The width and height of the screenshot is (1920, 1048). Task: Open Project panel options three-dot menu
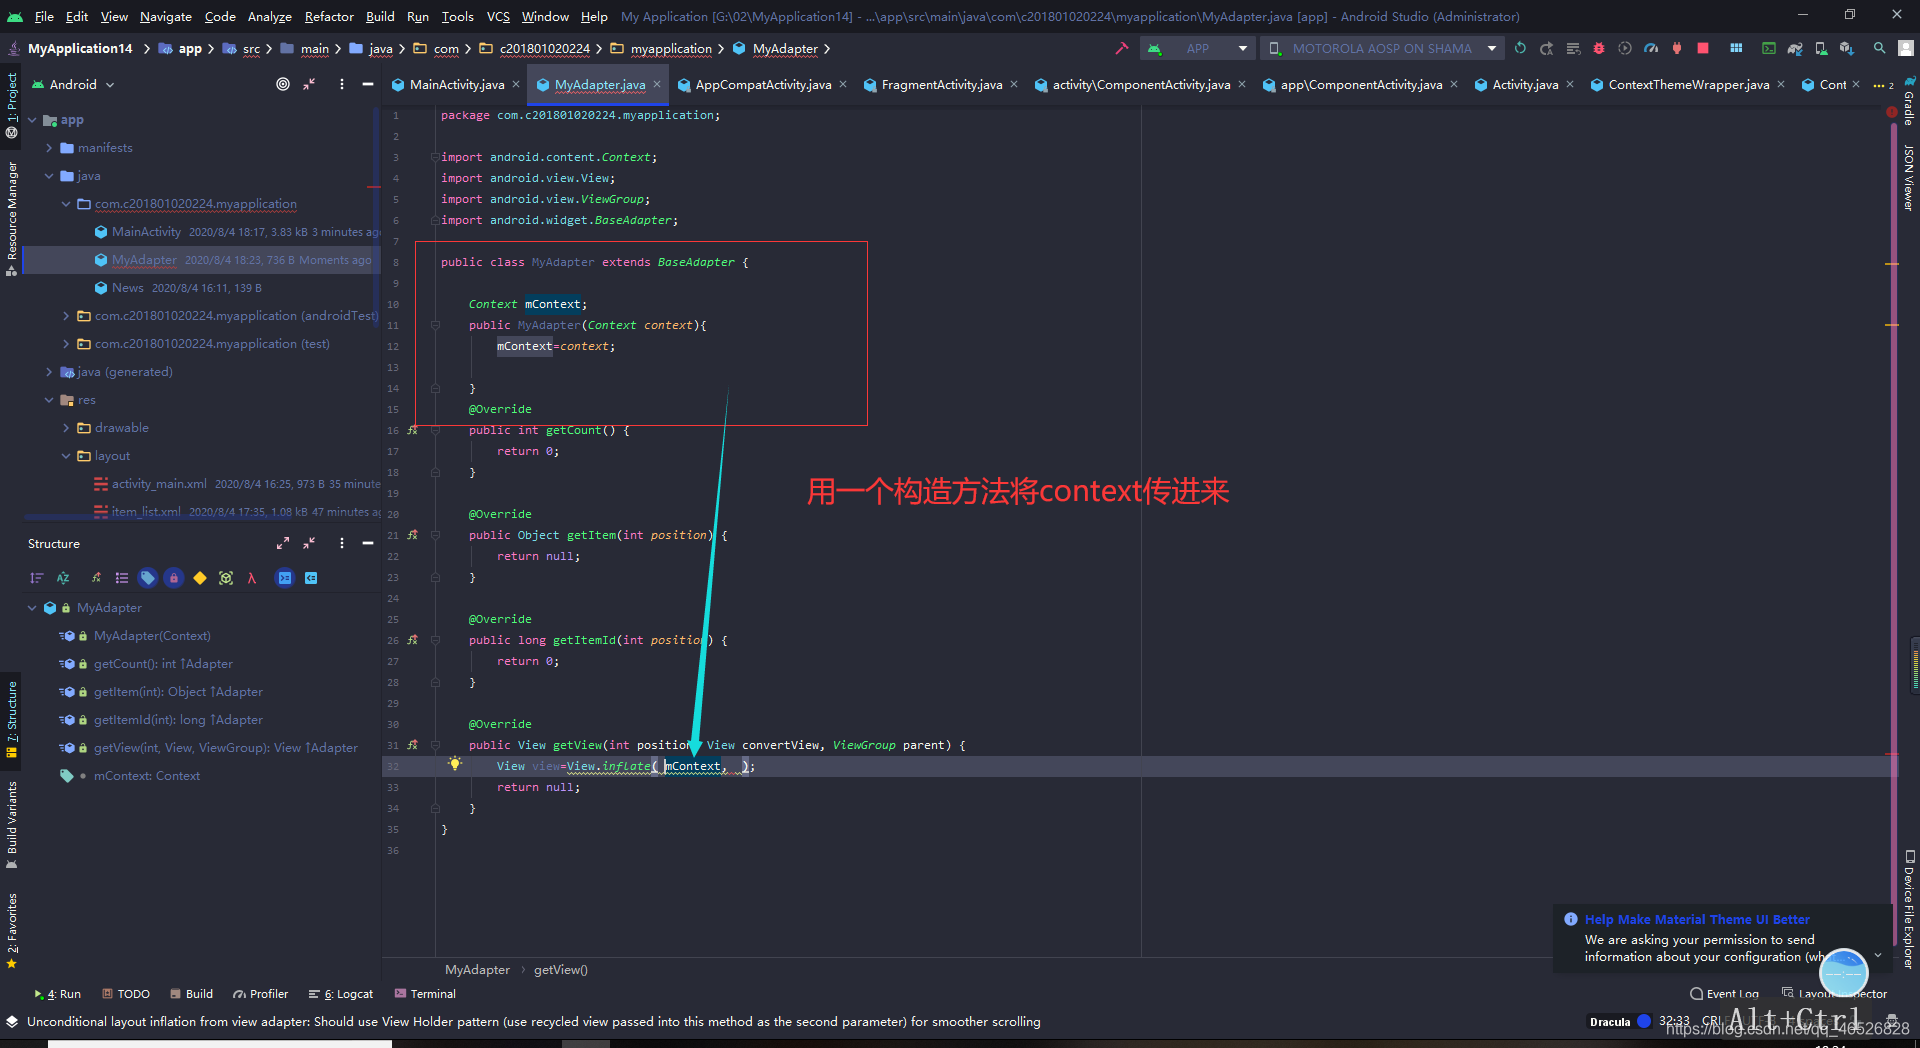(x=342, y=84)
